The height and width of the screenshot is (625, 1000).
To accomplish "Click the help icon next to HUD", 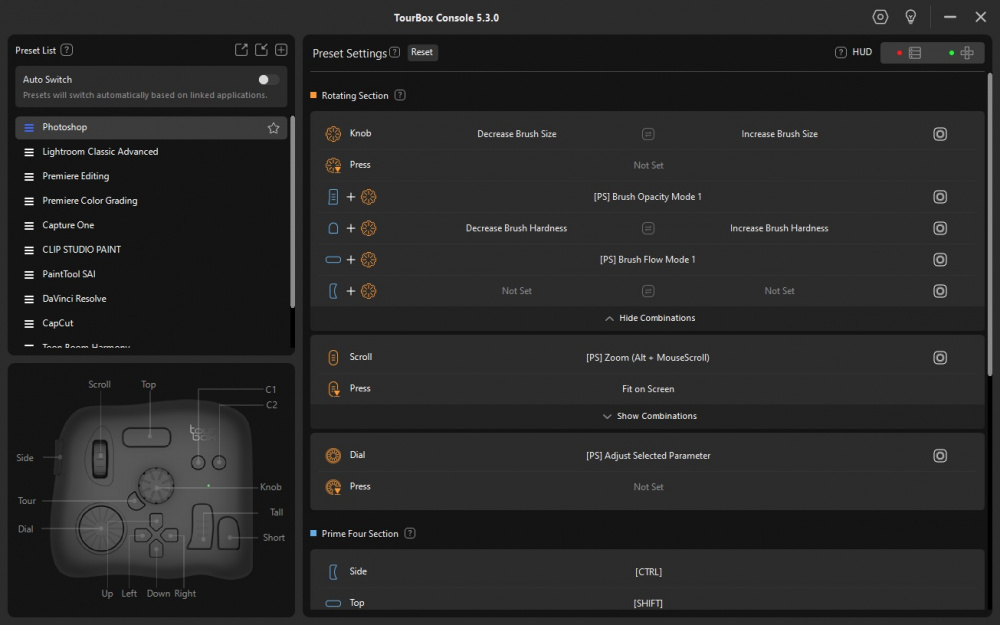I will click(841, 52).
